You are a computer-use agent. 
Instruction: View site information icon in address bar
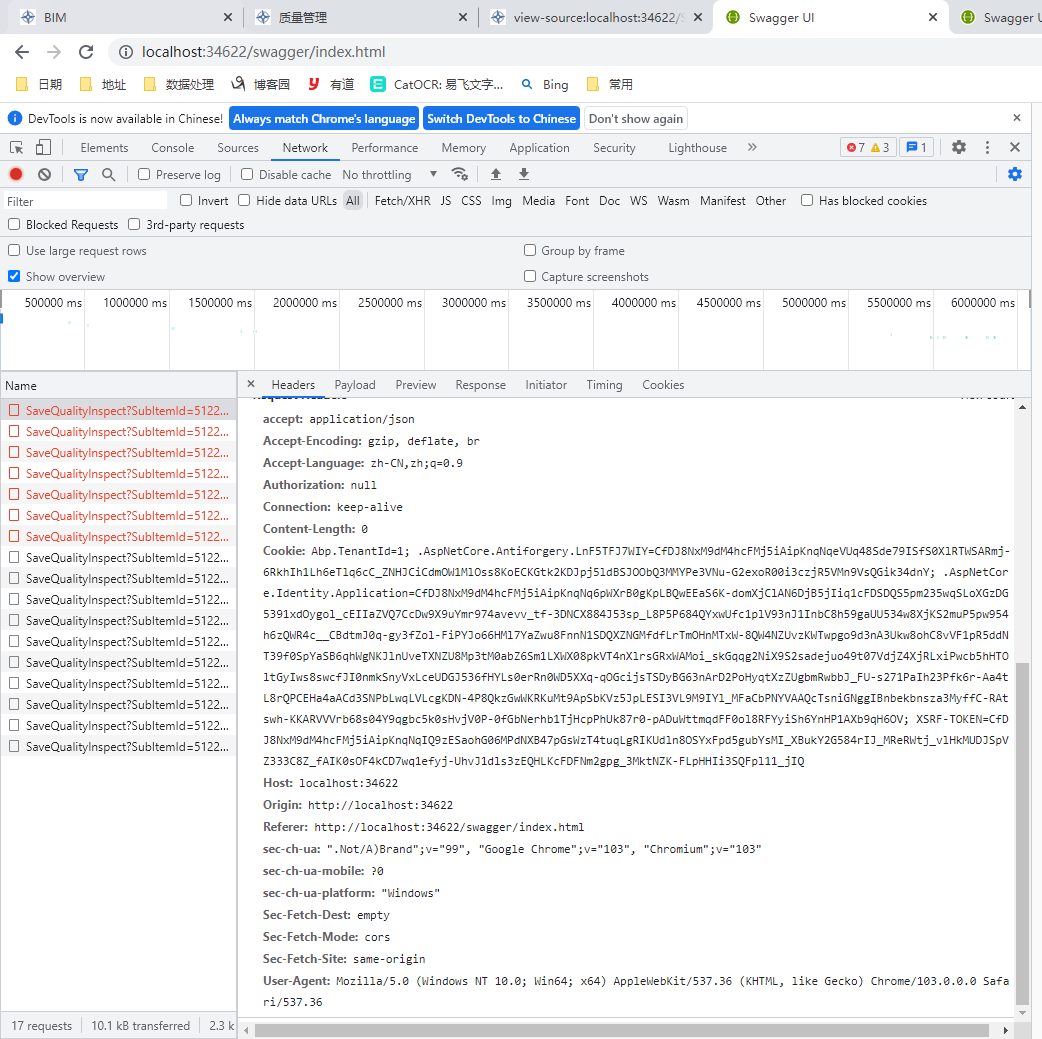[126, 52]
